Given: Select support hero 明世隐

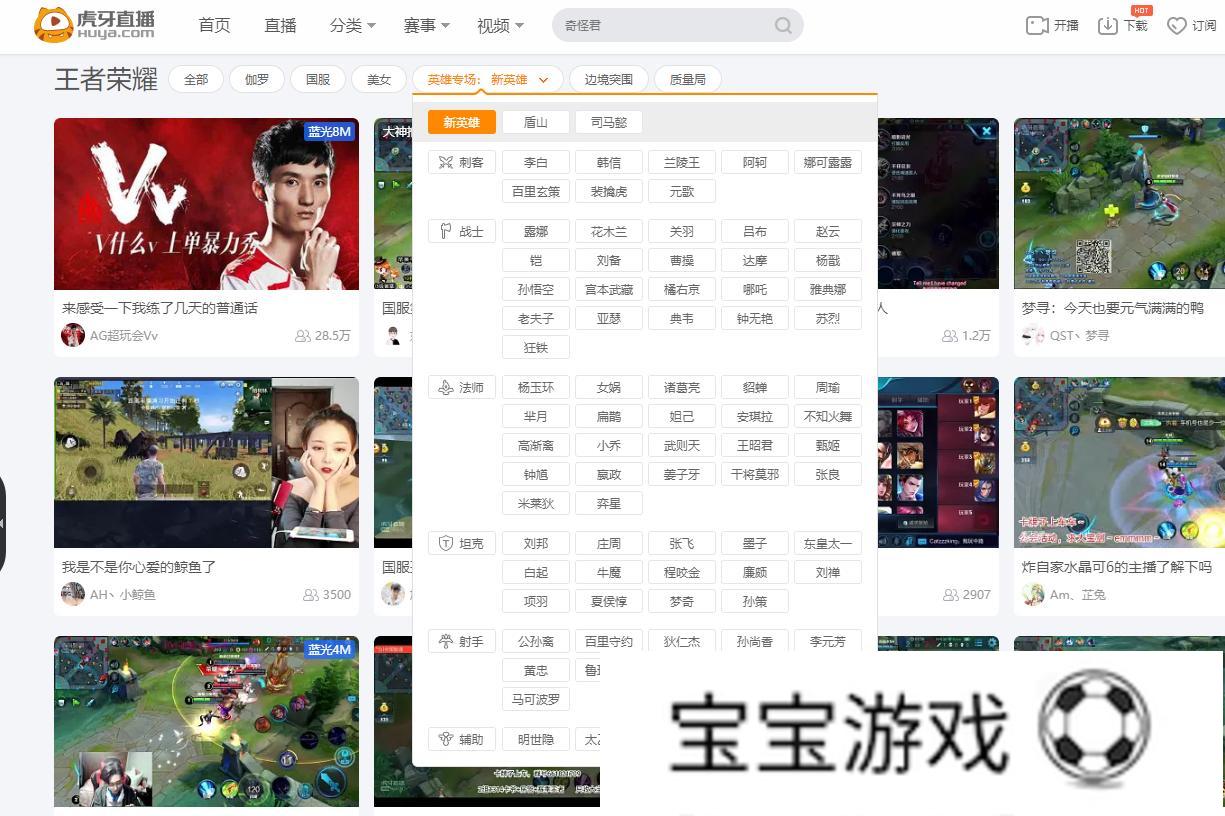Looking at the screenshot, I should (536, 739).
